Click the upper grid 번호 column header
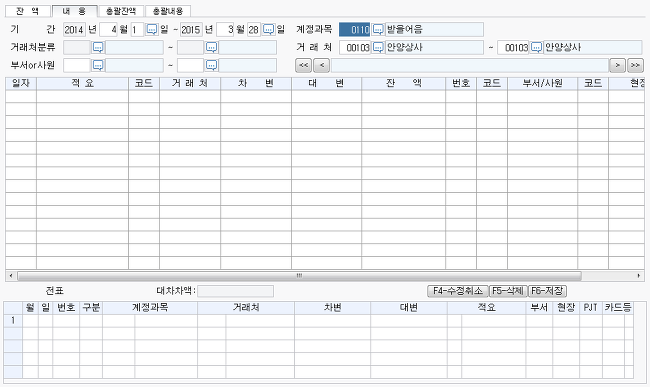The height and width of the screenshot is (387, 650). [461, 83]
